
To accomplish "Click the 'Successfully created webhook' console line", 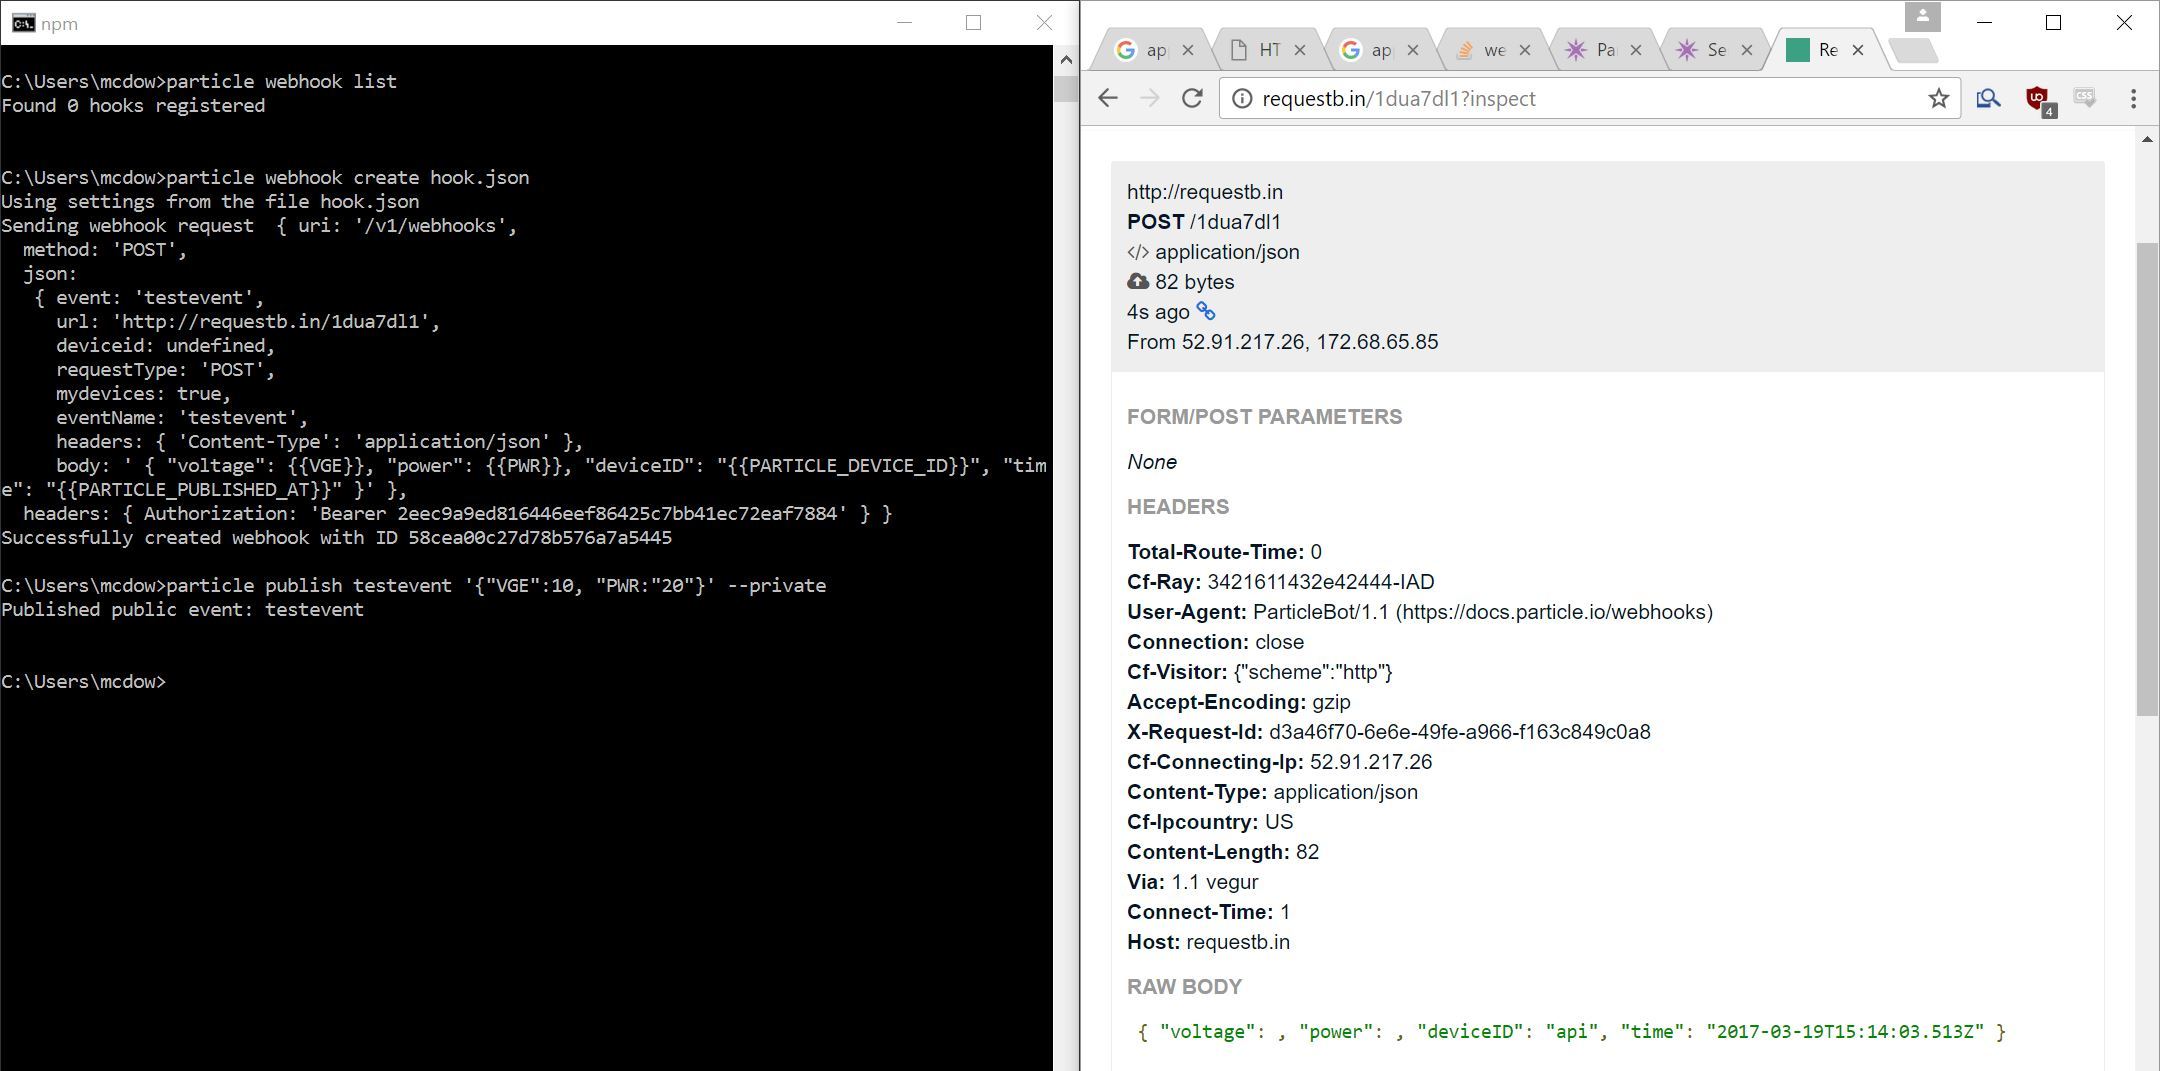I will 336,538.
